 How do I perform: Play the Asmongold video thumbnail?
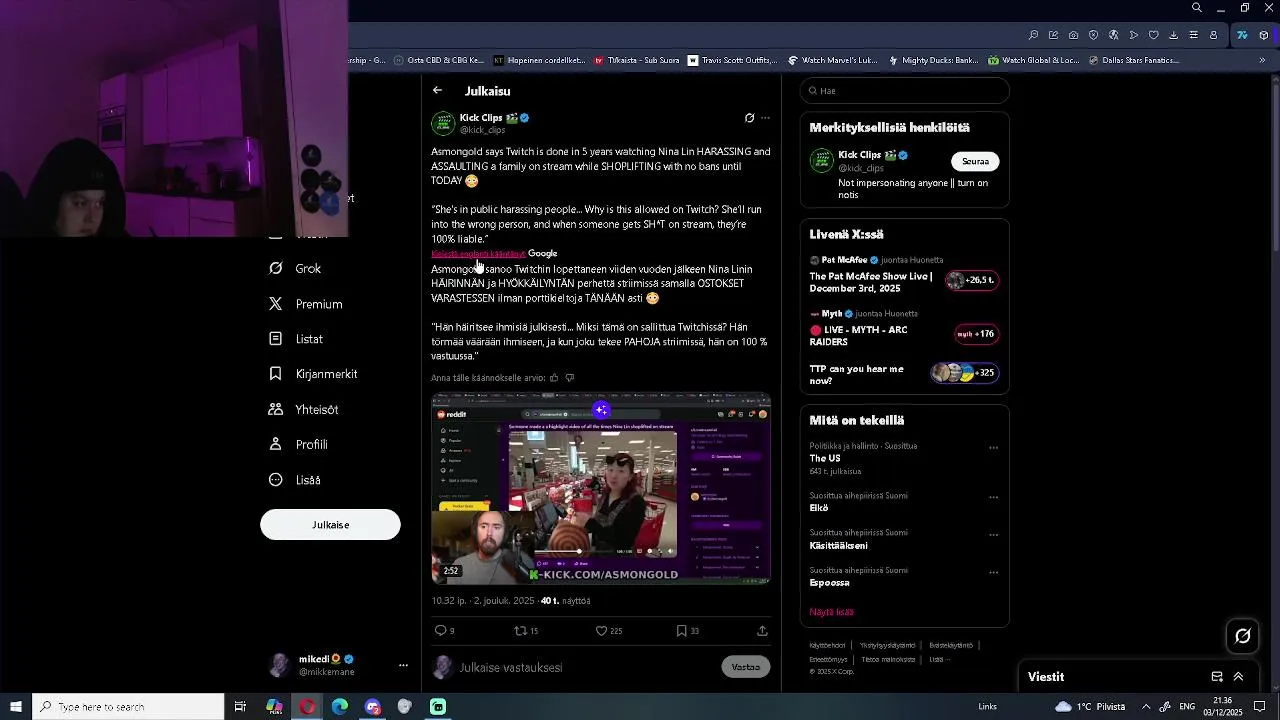[600, 490]
